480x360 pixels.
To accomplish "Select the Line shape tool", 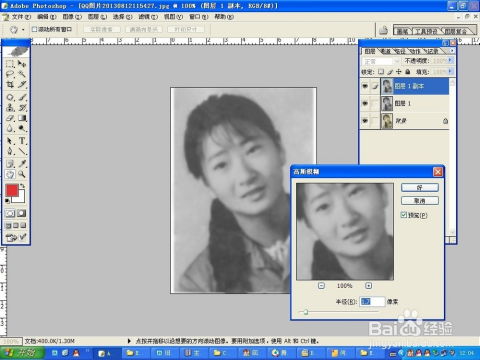I will [x=22, y=151].
